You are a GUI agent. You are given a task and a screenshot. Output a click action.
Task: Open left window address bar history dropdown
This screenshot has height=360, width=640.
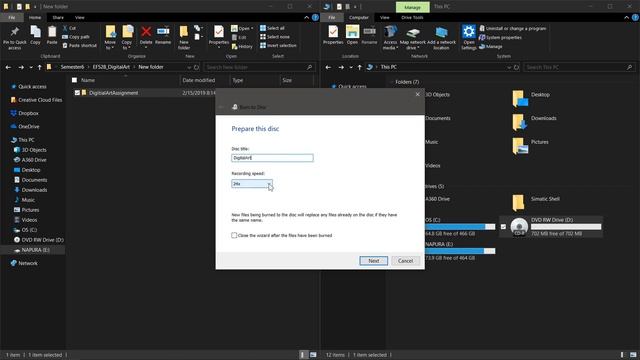click(x=189, y=67)
